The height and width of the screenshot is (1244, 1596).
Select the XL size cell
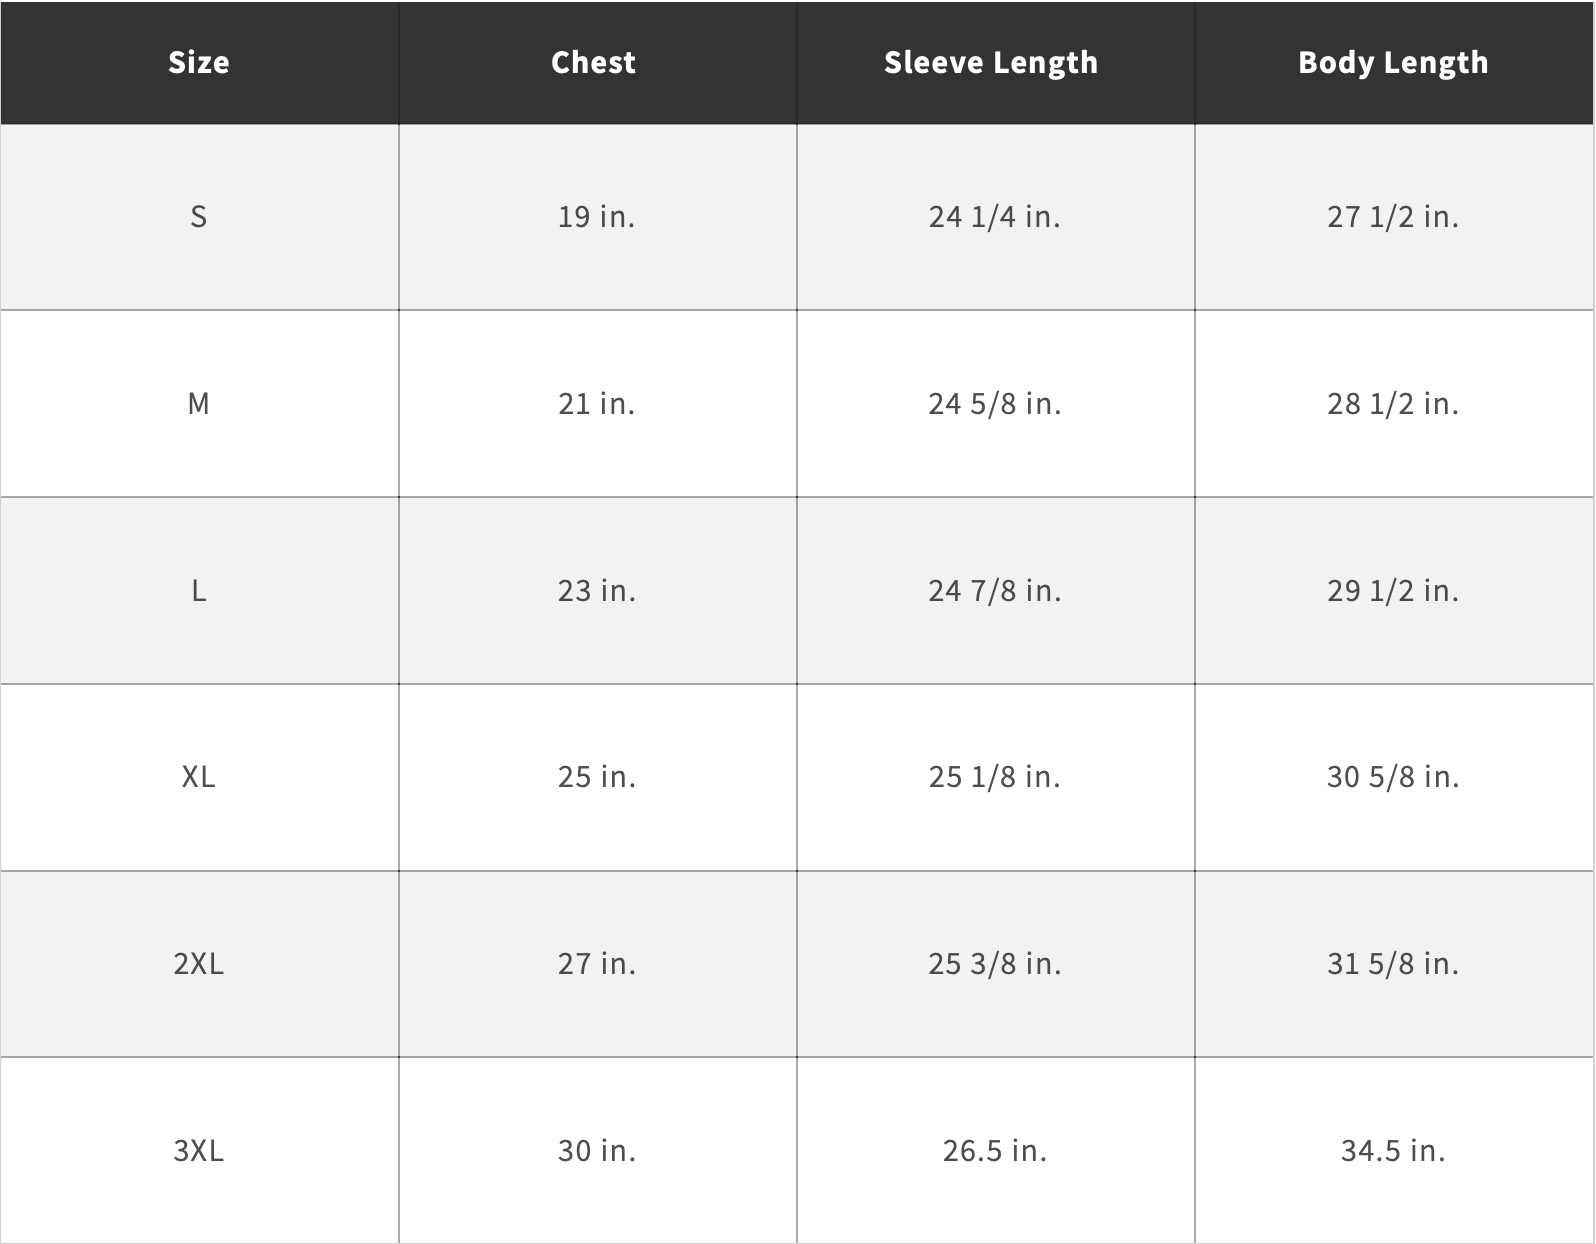coord(199,777)
